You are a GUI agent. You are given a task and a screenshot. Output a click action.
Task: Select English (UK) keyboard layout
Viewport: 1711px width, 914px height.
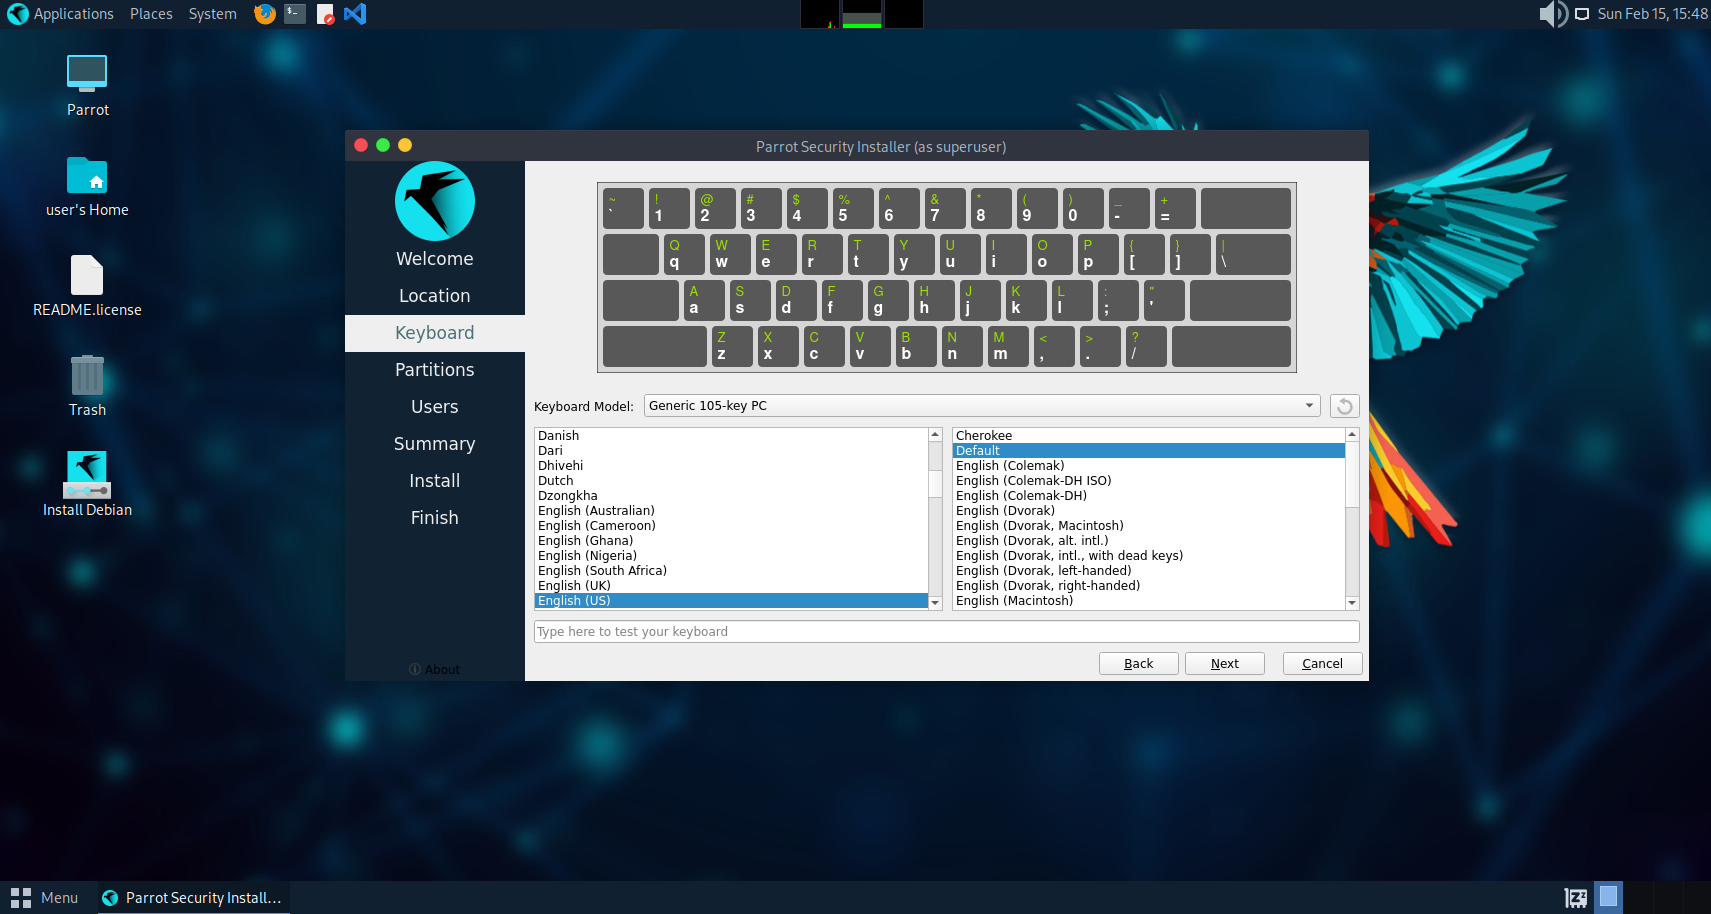574,586
